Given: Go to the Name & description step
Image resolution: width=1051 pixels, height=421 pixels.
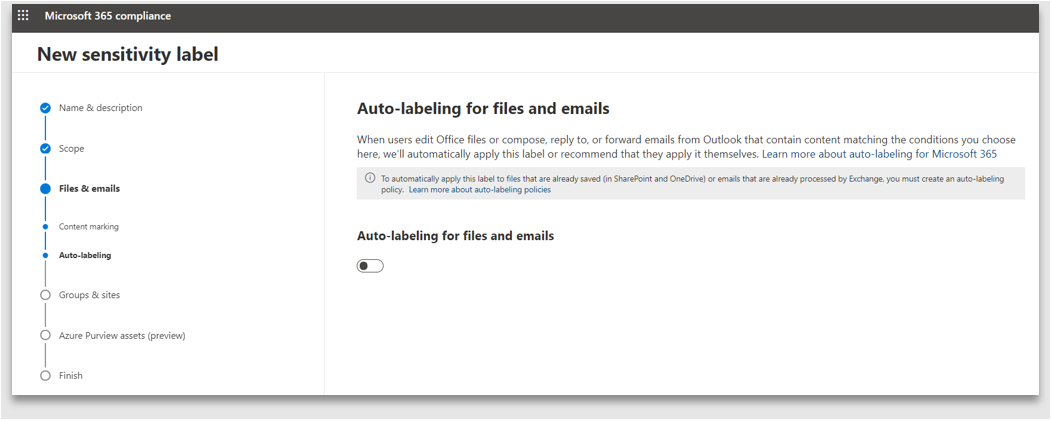Looking at the screenshot, I should (x=100, y=108).
